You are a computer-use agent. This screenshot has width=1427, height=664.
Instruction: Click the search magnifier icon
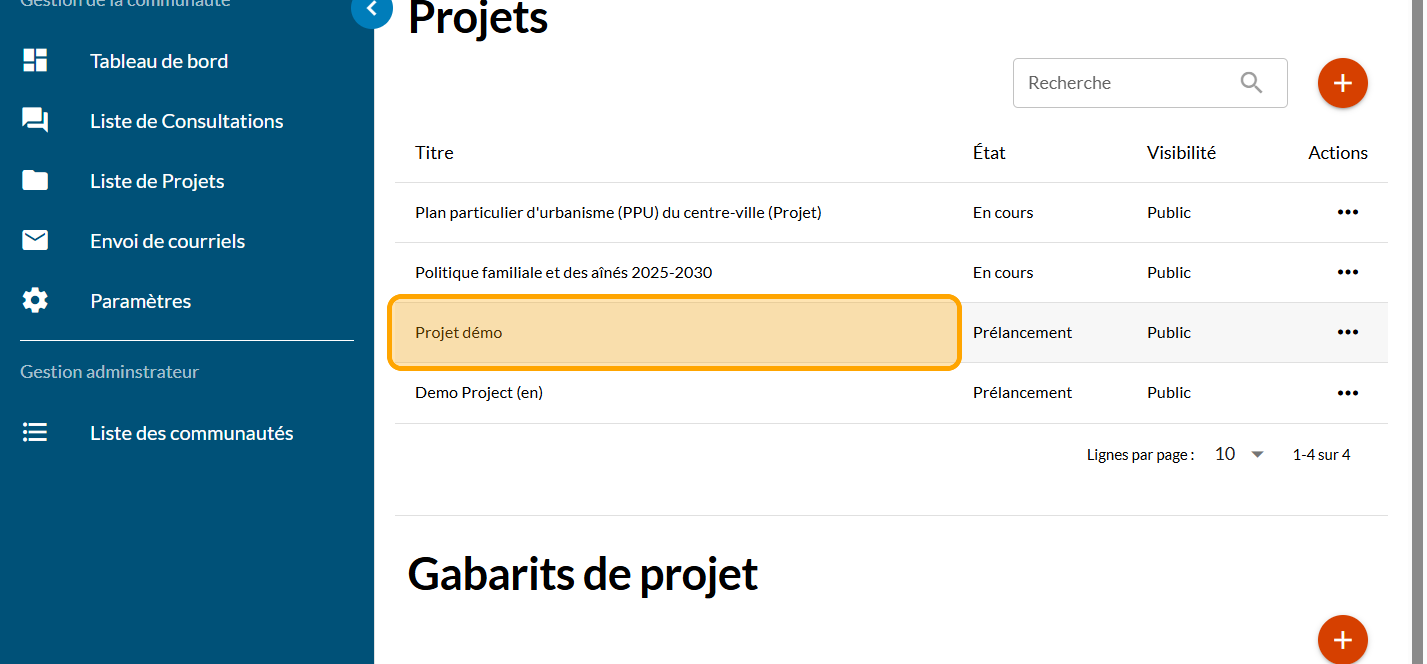click(1251, 83)
